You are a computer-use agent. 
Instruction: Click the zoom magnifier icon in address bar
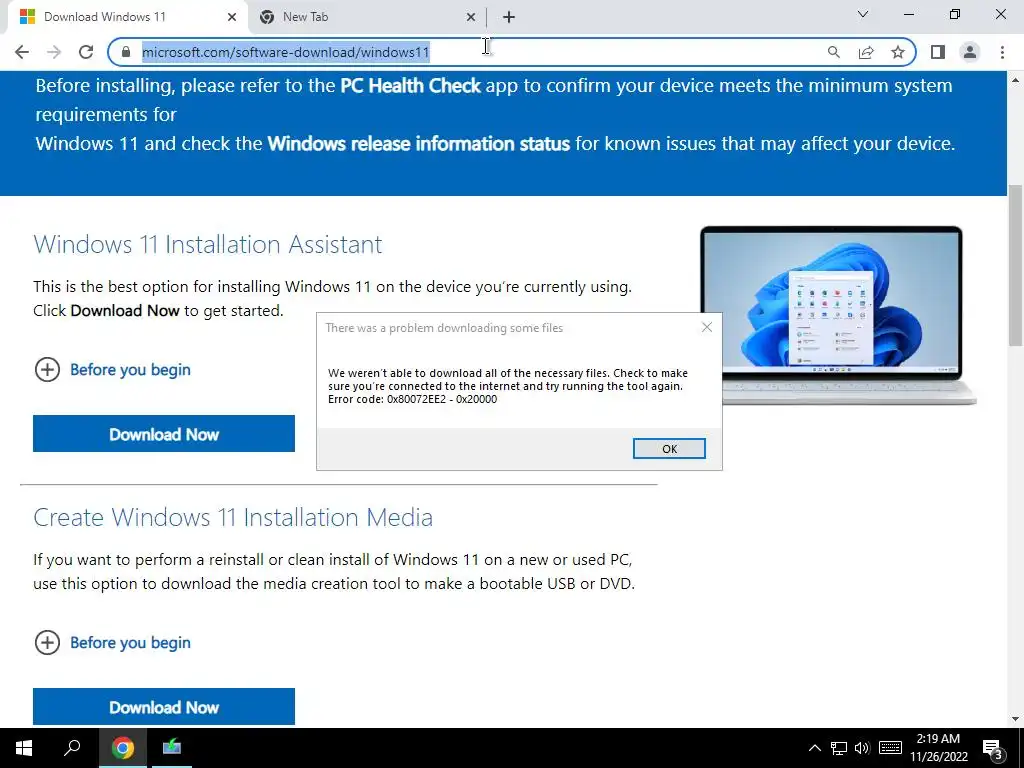pos(833,52)
